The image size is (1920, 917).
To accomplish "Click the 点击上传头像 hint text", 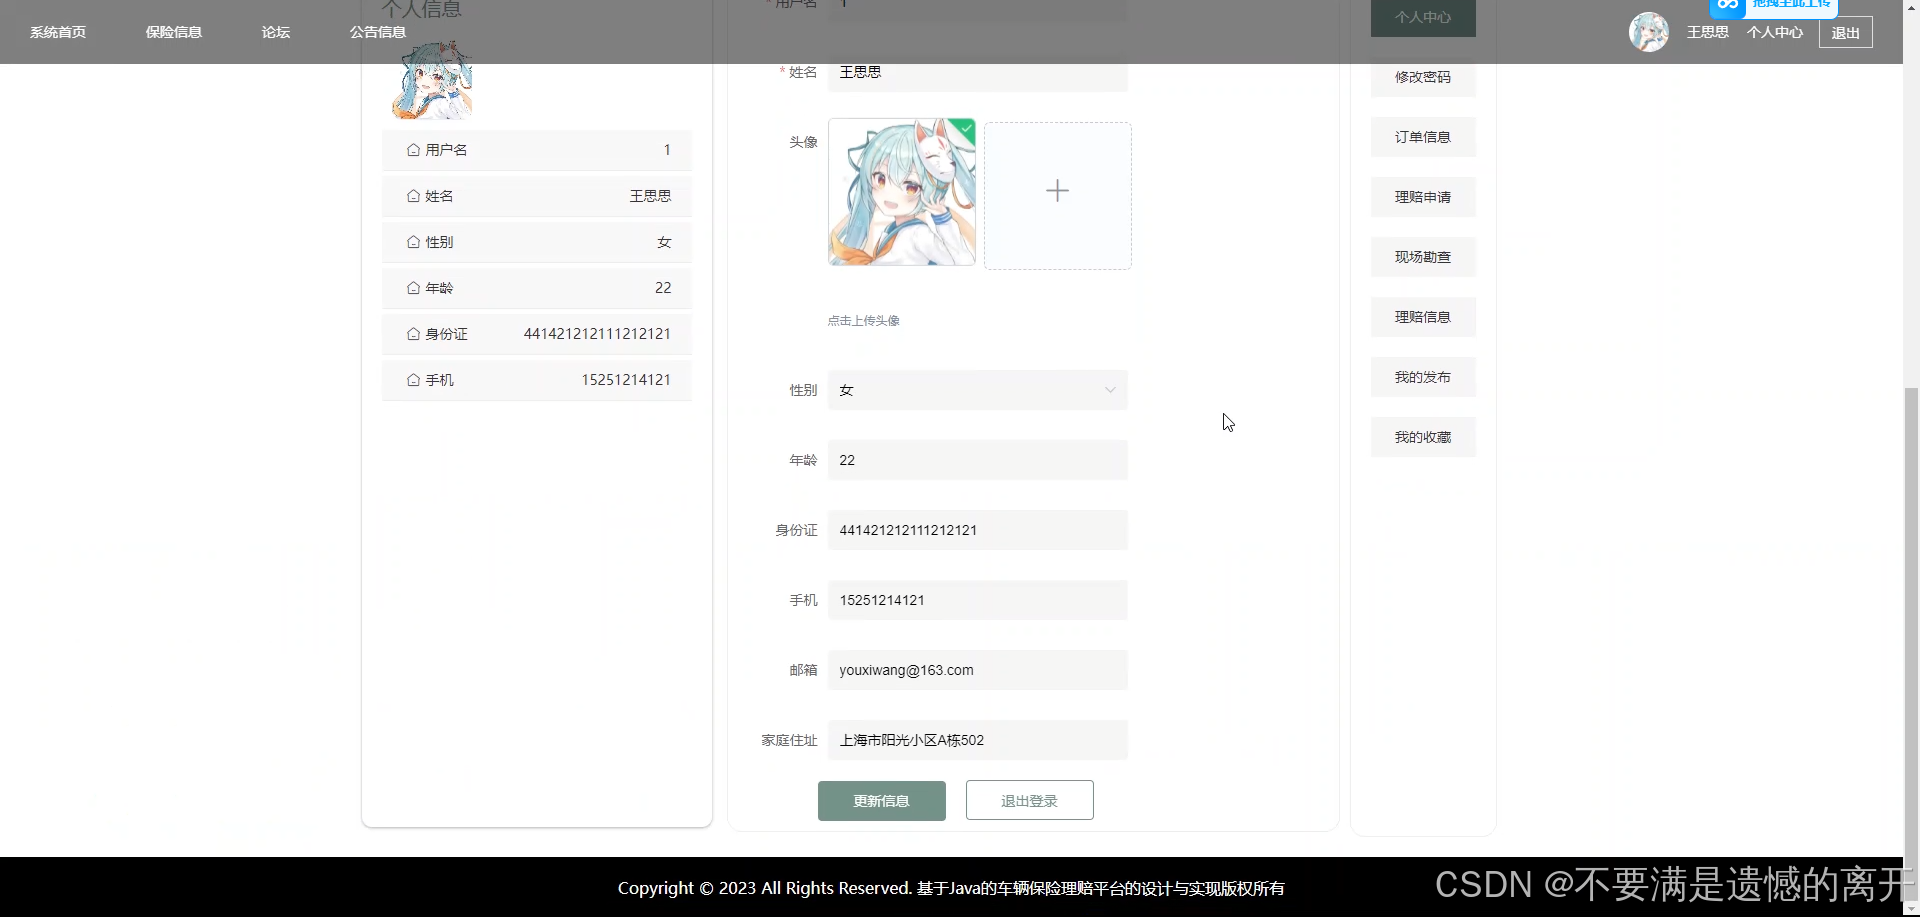I will [x=863, y=321].
